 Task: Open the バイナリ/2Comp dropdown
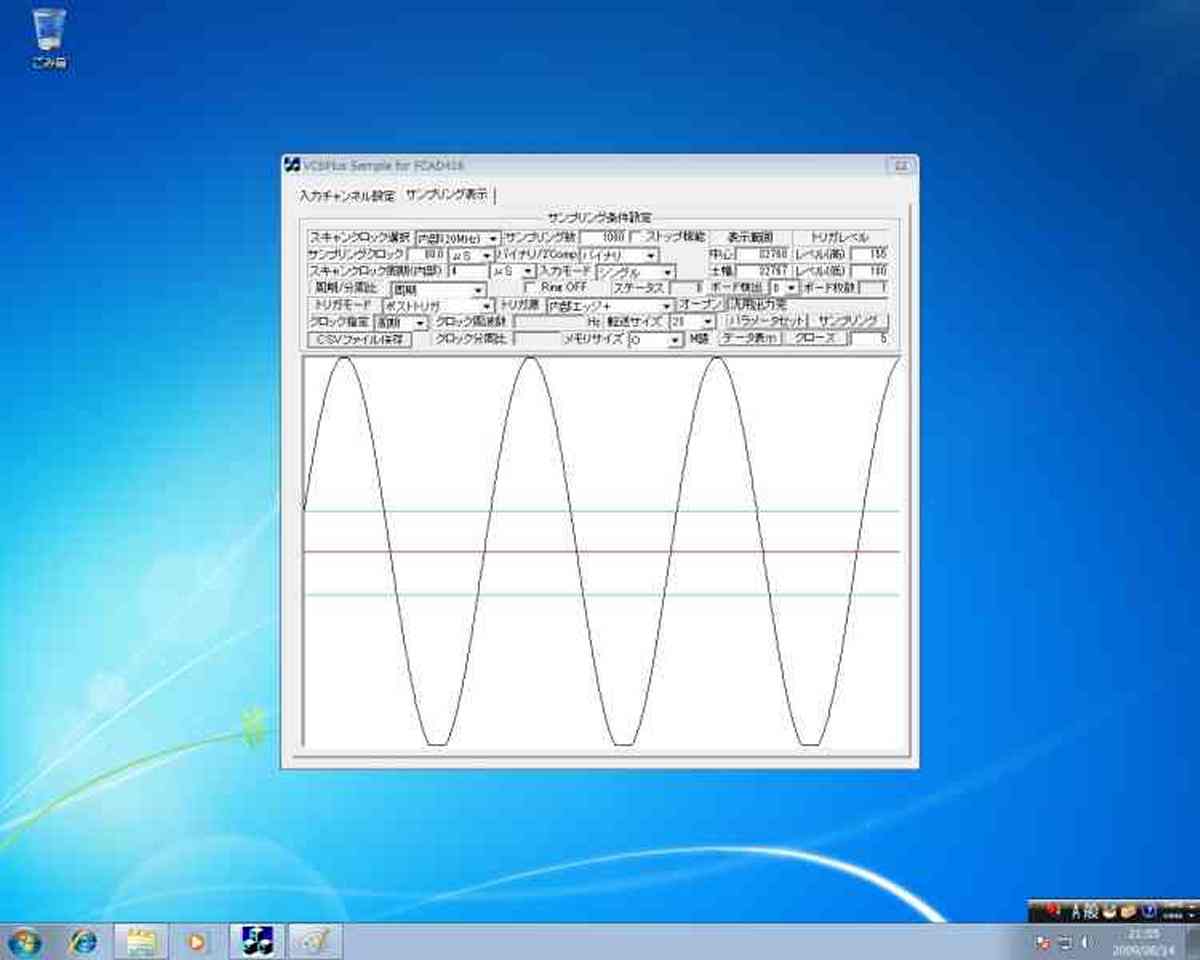click(617, 256)
